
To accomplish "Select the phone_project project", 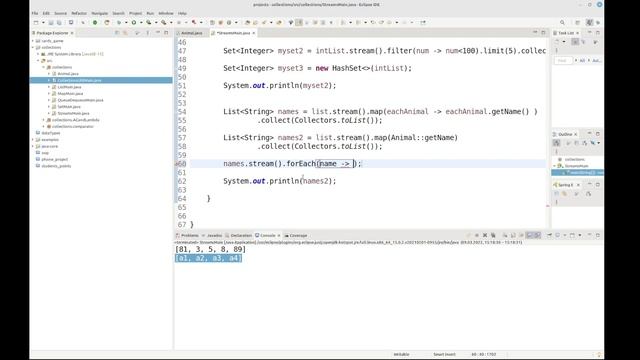I will [54, 159].
